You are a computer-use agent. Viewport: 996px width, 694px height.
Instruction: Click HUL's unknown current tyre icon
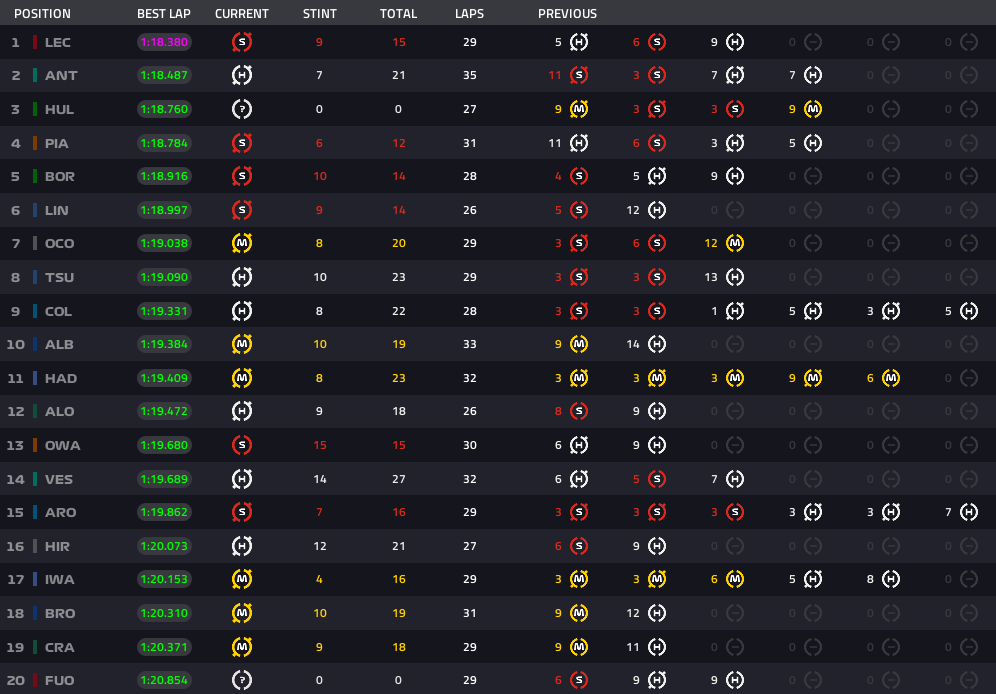pos(242,109)
